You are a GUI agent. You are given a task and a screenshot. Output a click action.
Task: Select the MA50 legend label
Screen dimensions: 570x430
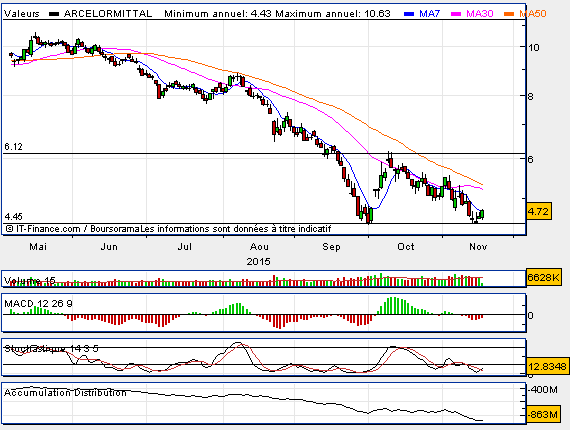point(533,14)
